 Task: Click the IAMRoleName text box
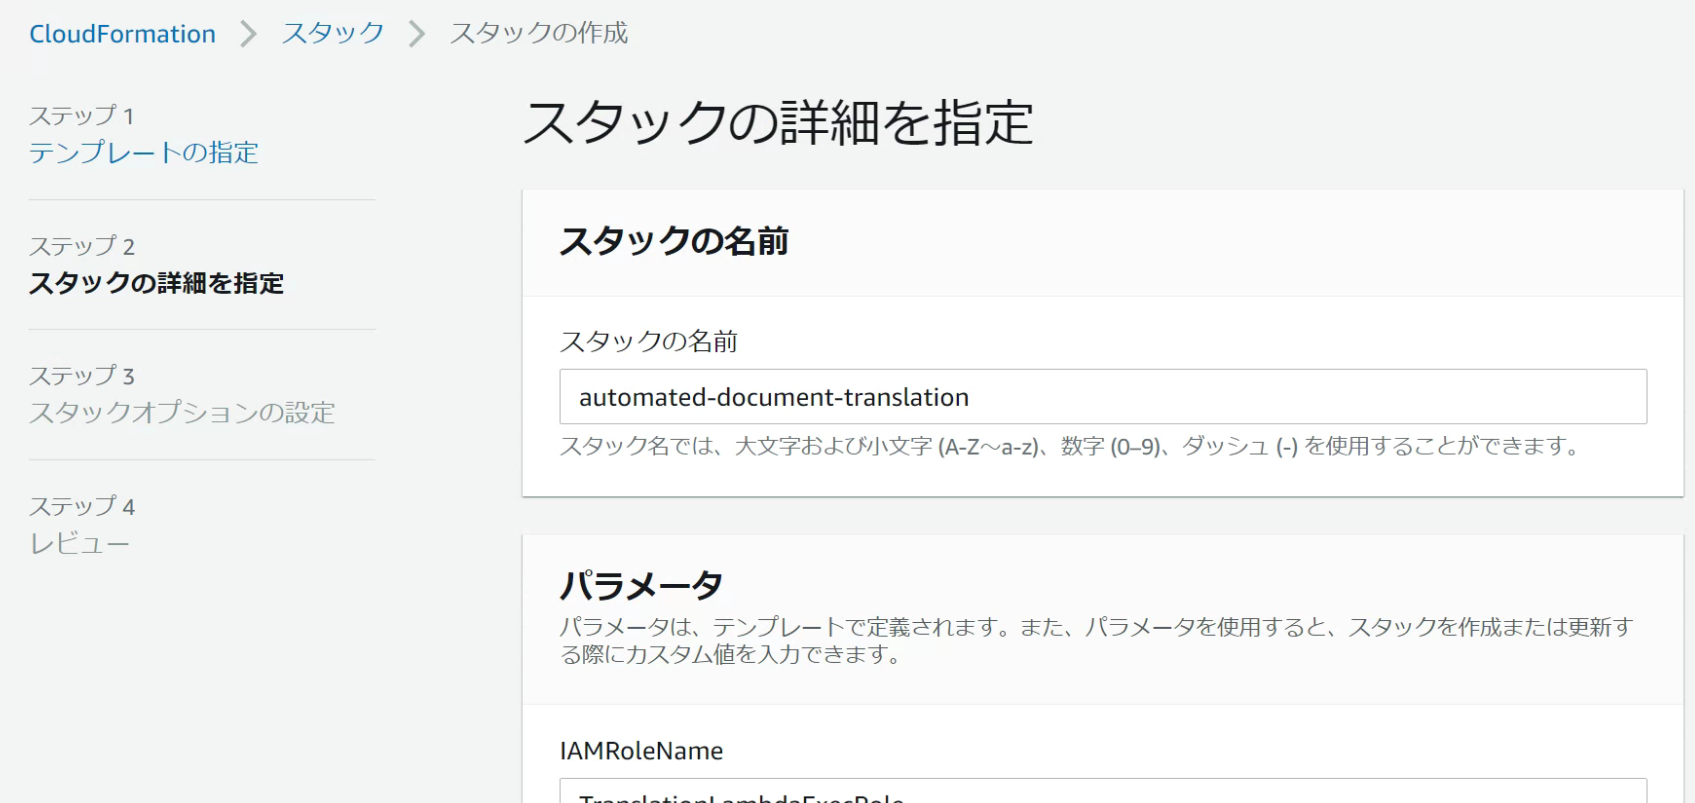click(x=1102, y=792)
